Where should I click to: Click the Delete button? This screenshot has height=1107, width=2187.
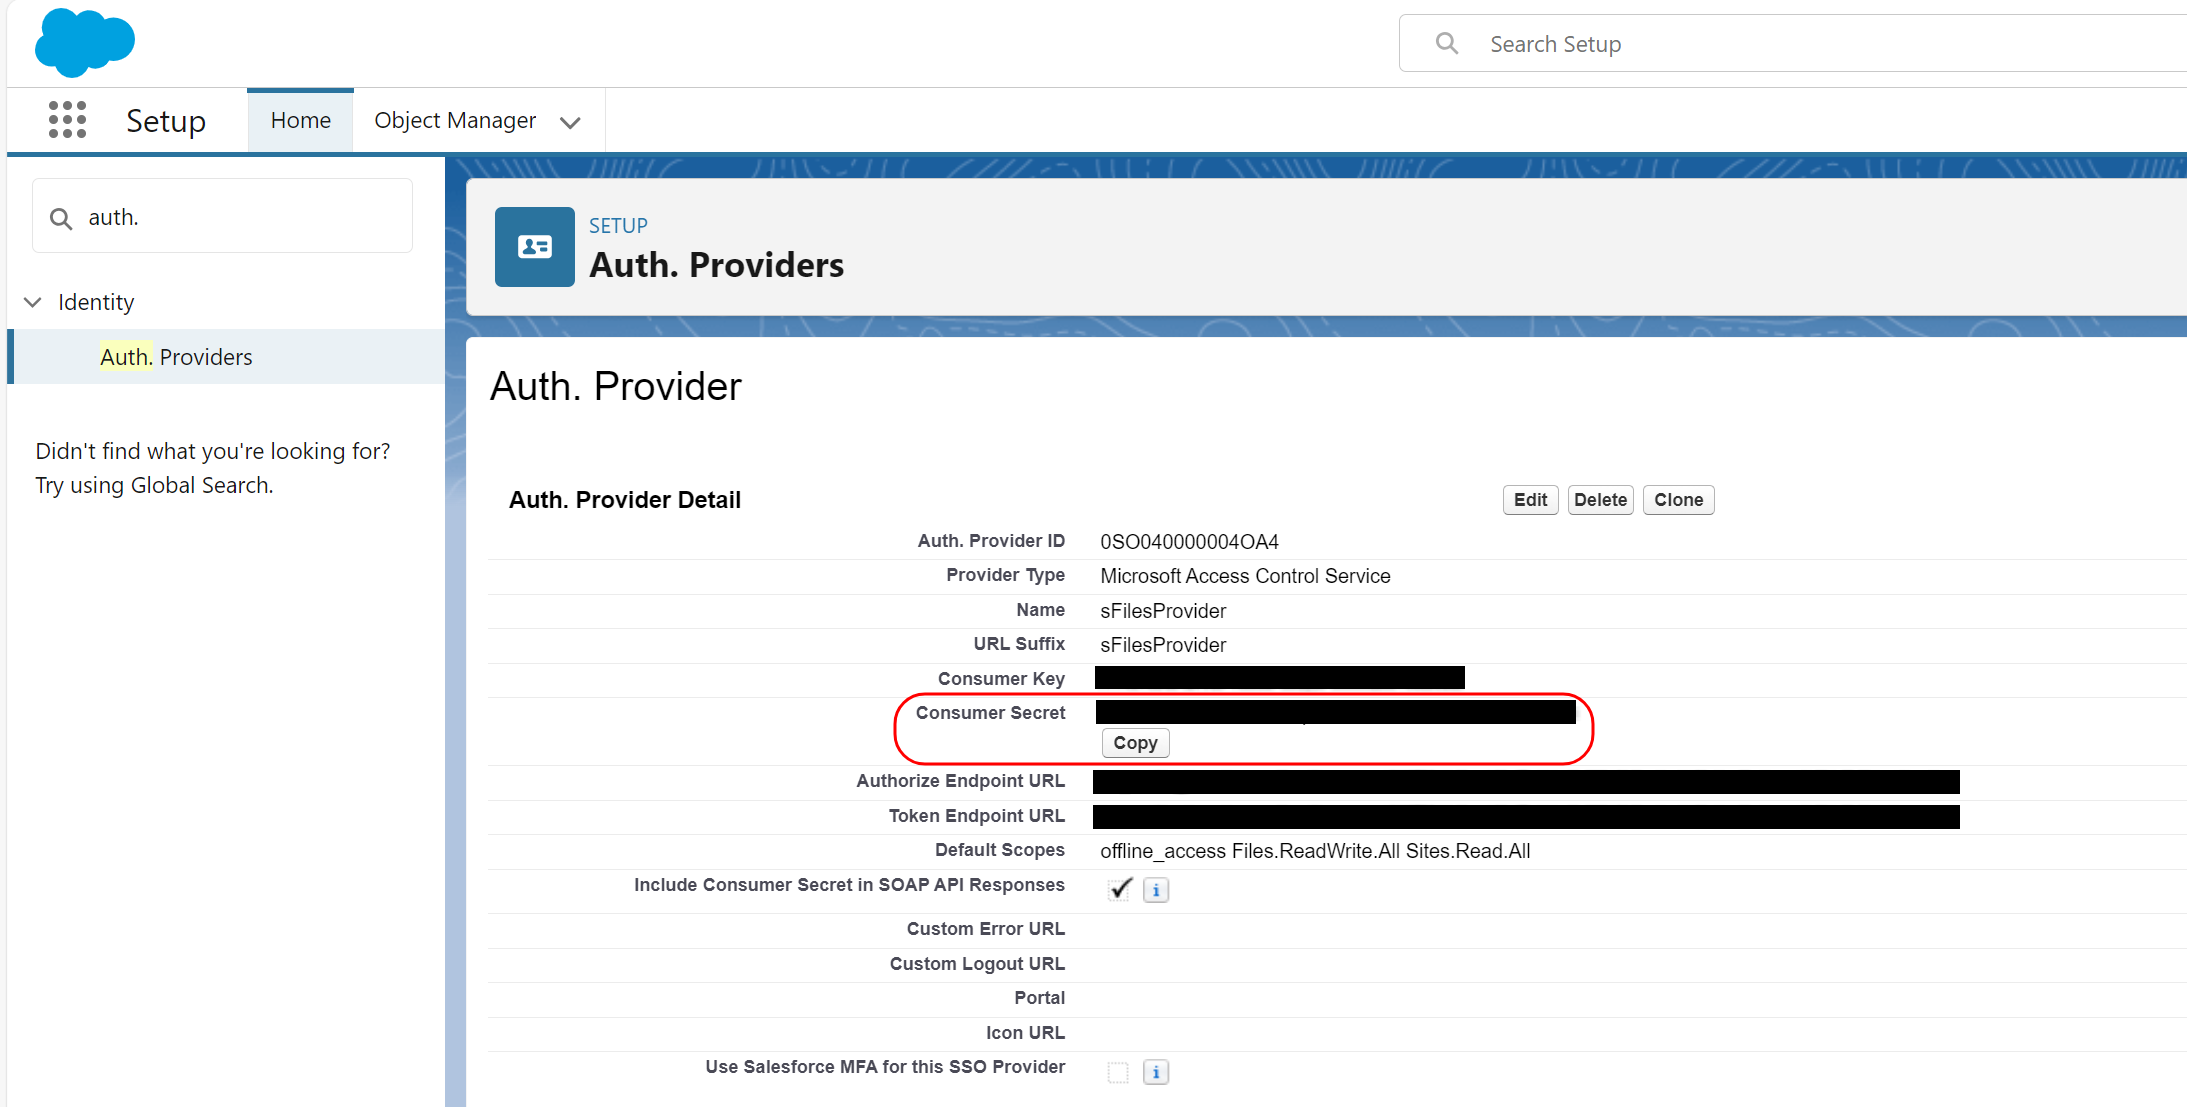pyautogui.click(x=1600, y=500)
